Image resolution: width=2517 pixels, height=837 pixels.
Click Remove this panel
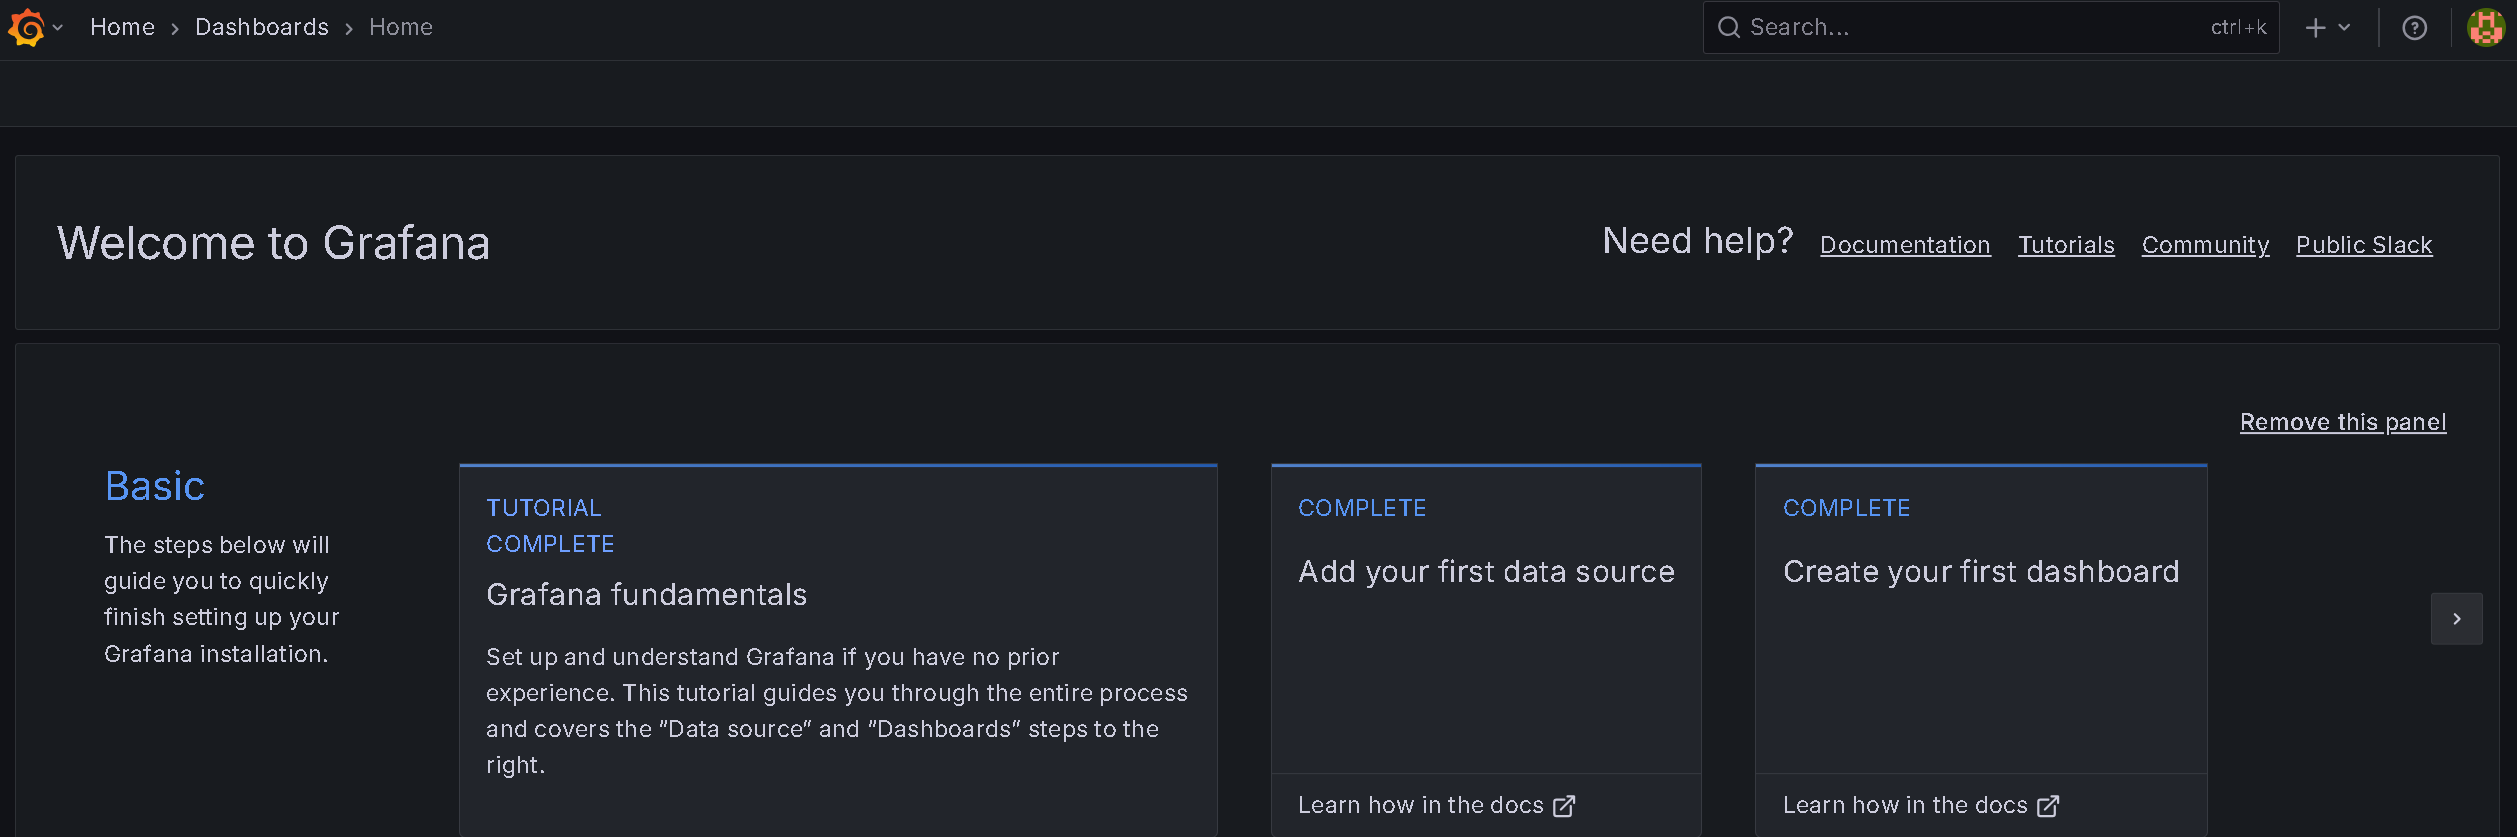point(2342,422)
